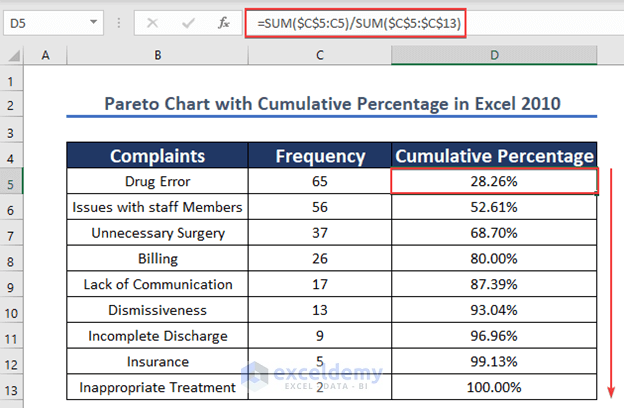Select column C header
Viewport: 624px width, 408px height.
[x=319, y=56]
